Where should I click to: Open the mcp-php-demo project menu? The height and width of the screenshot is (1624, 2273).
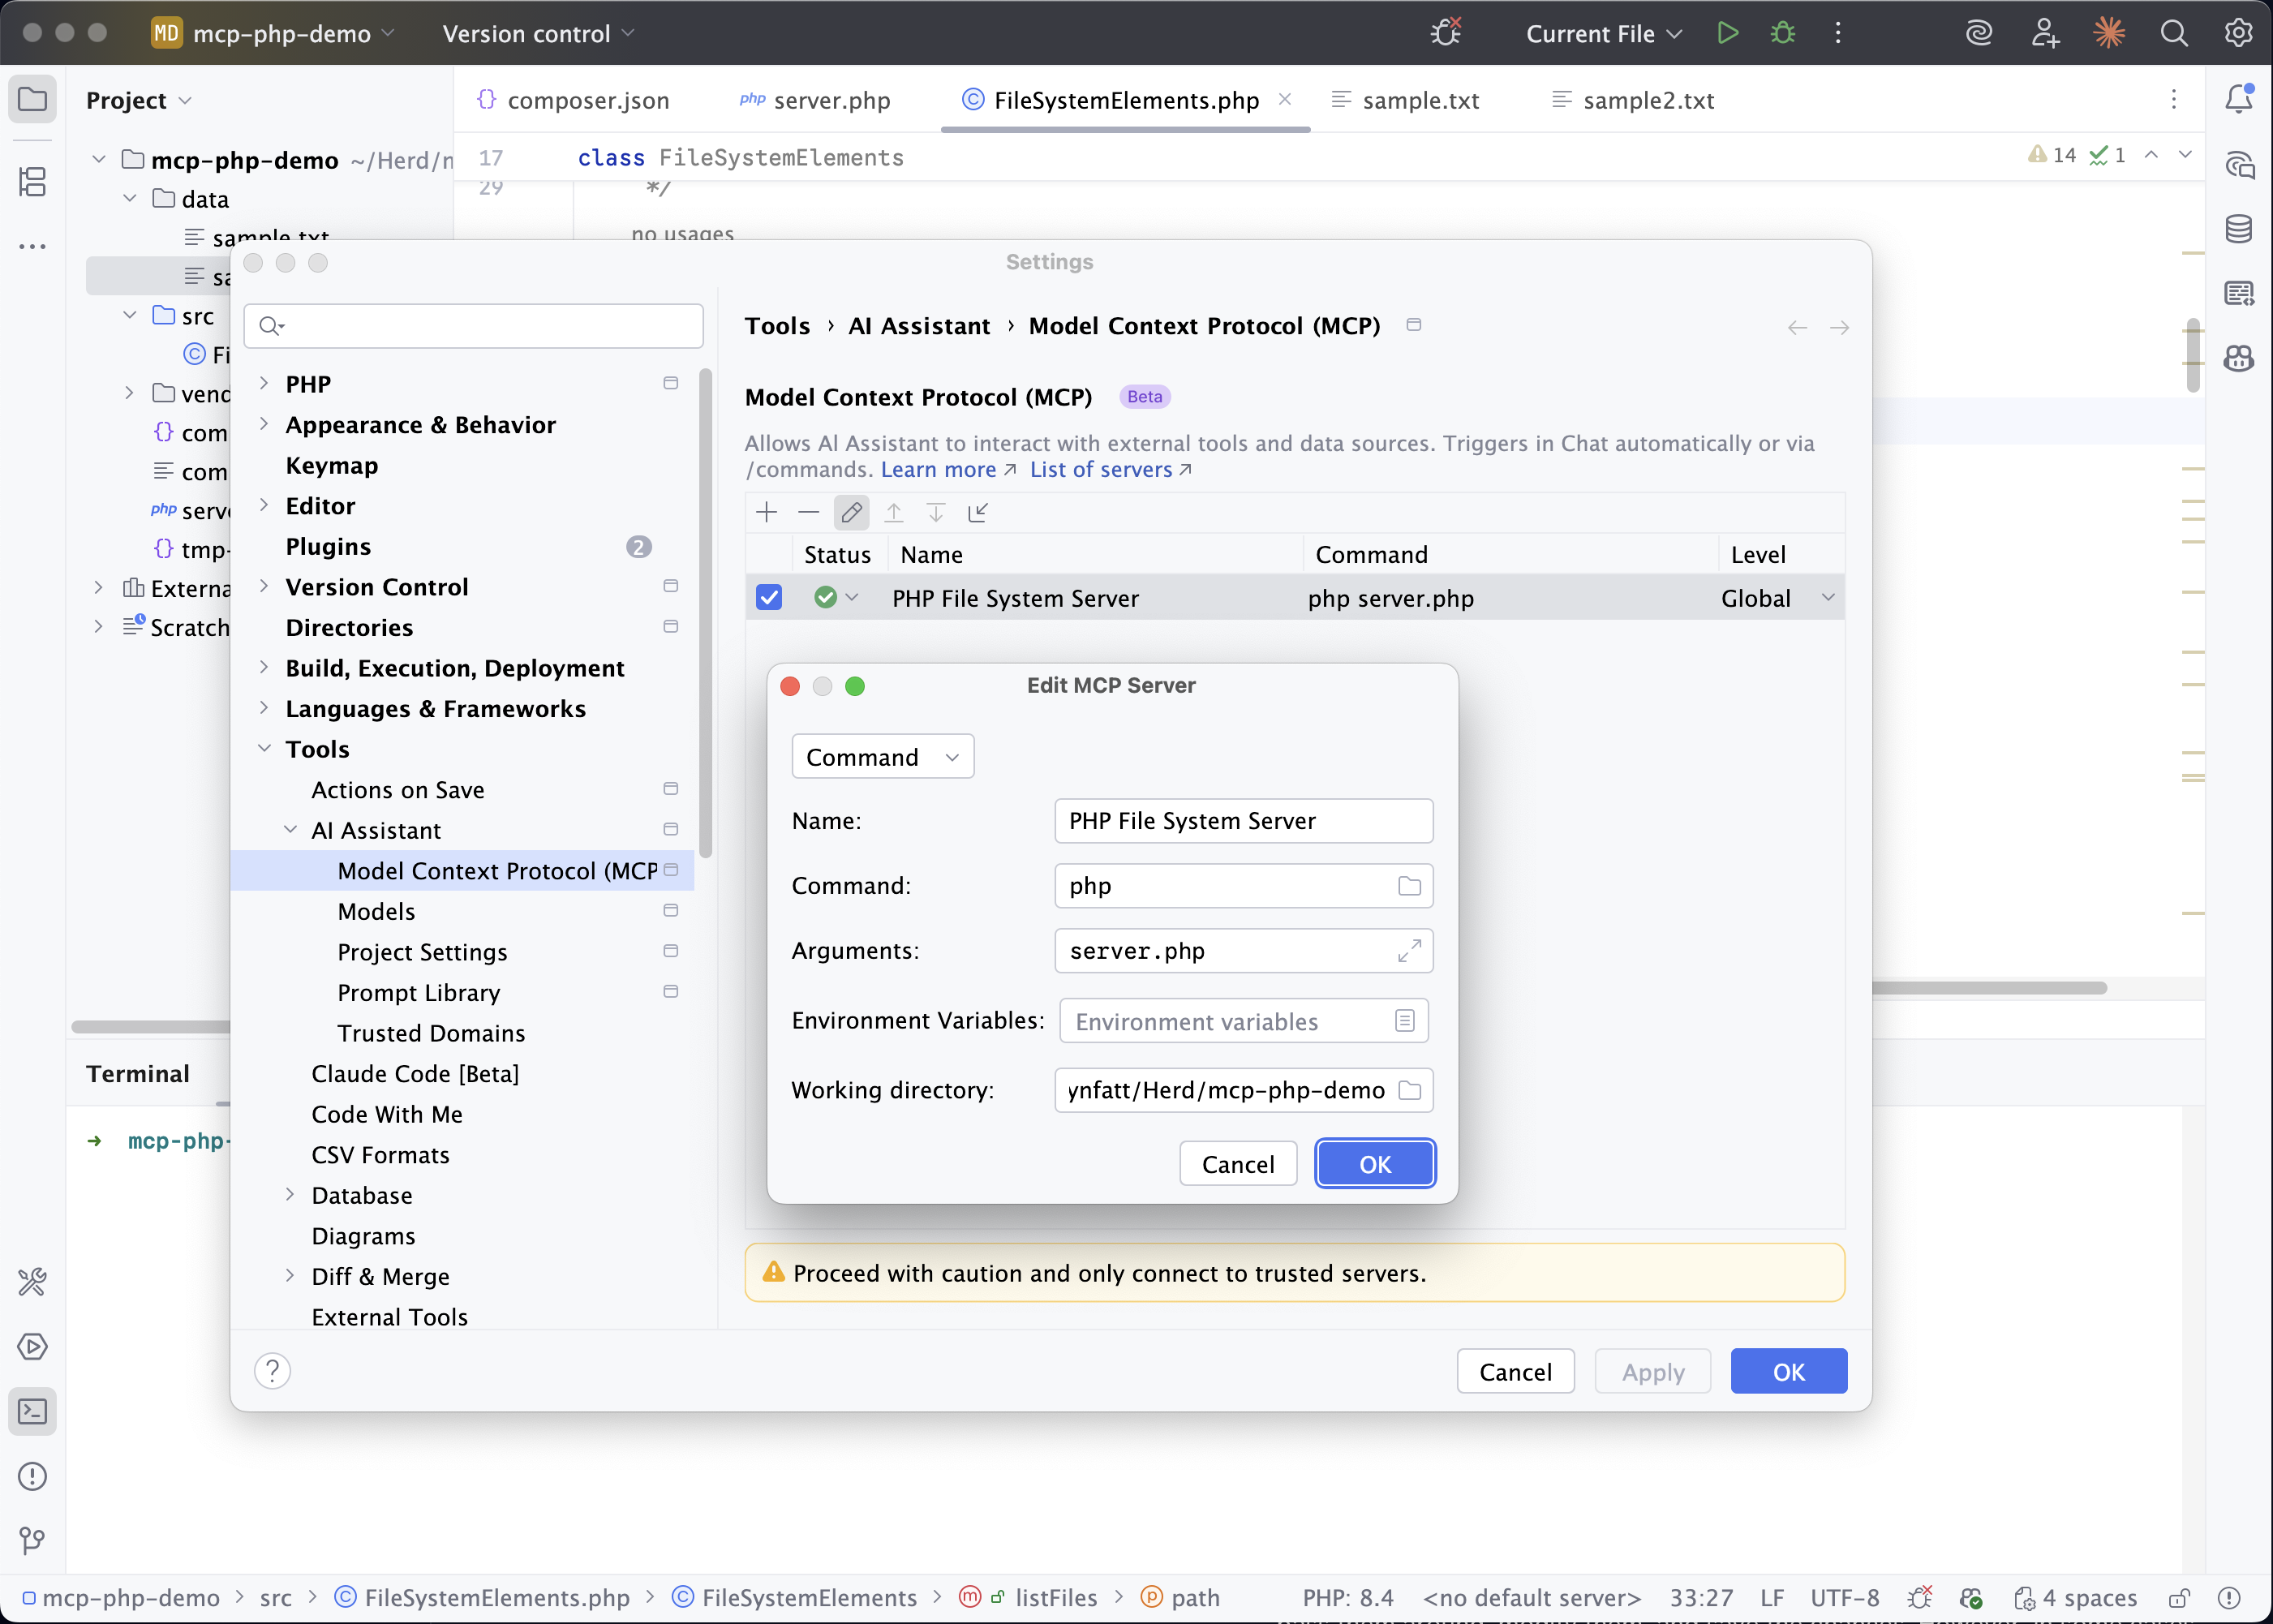pyautogui.click(x=273, y=33)
